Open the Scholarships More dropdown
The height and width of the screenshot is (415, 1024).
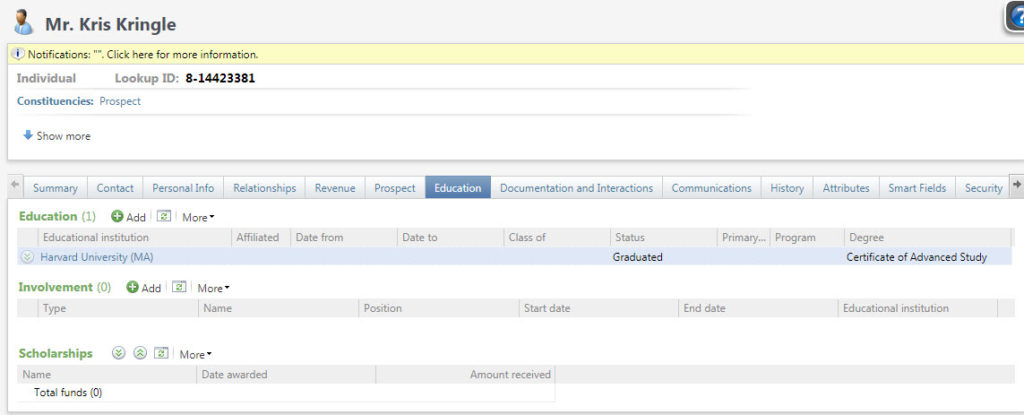[195, 354]
